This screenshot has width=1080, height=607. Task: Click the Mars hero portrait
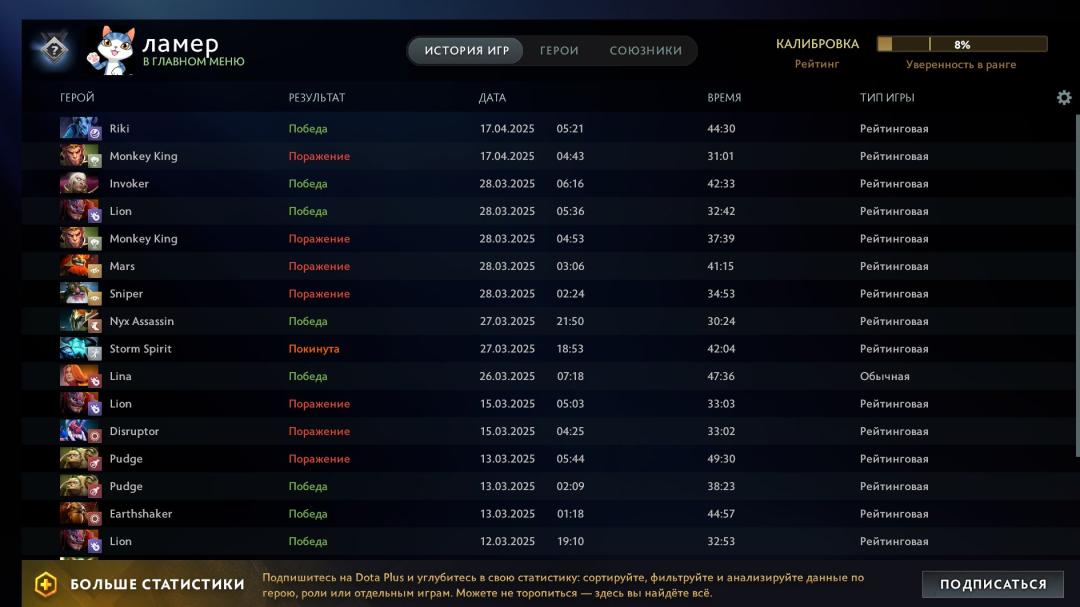pos(81,266)
